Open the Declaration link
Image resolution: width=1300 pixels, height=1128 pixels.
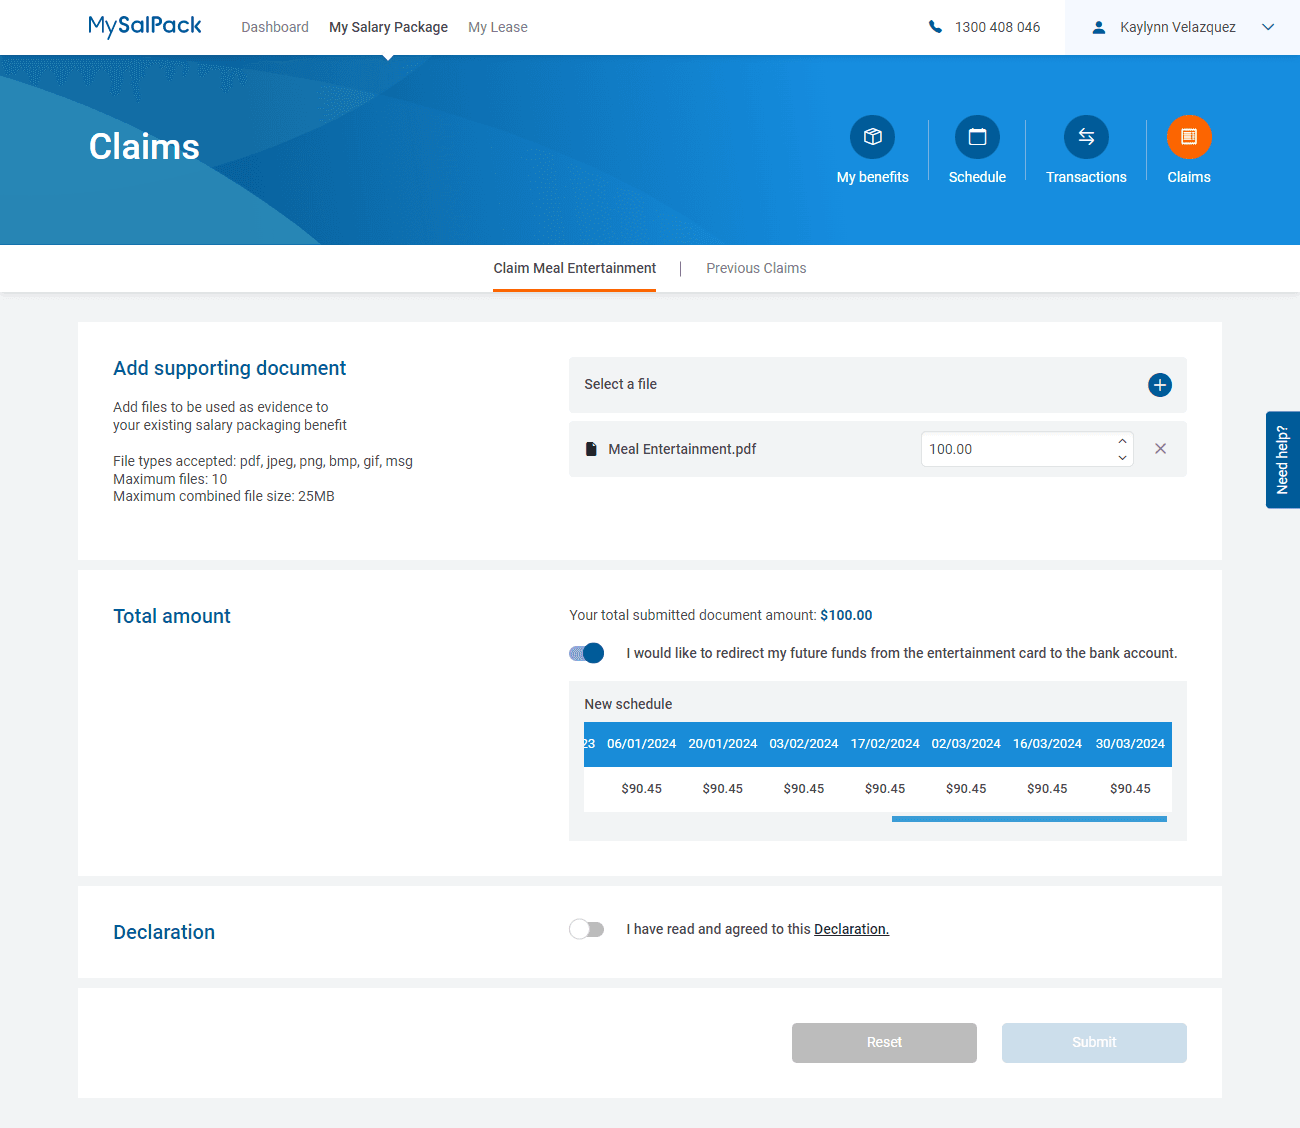click(851, 929)
